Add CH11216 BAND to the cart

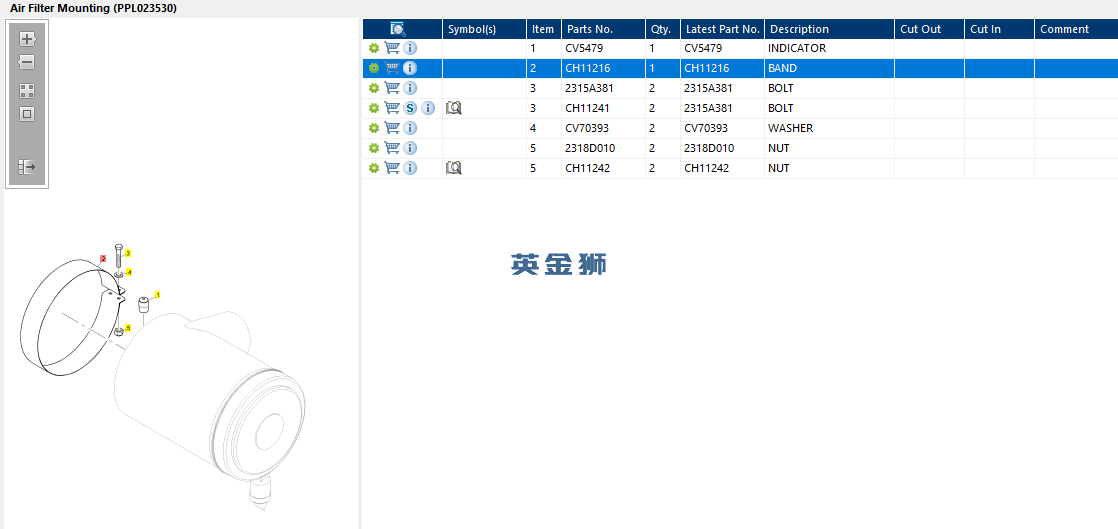point(391,68)
